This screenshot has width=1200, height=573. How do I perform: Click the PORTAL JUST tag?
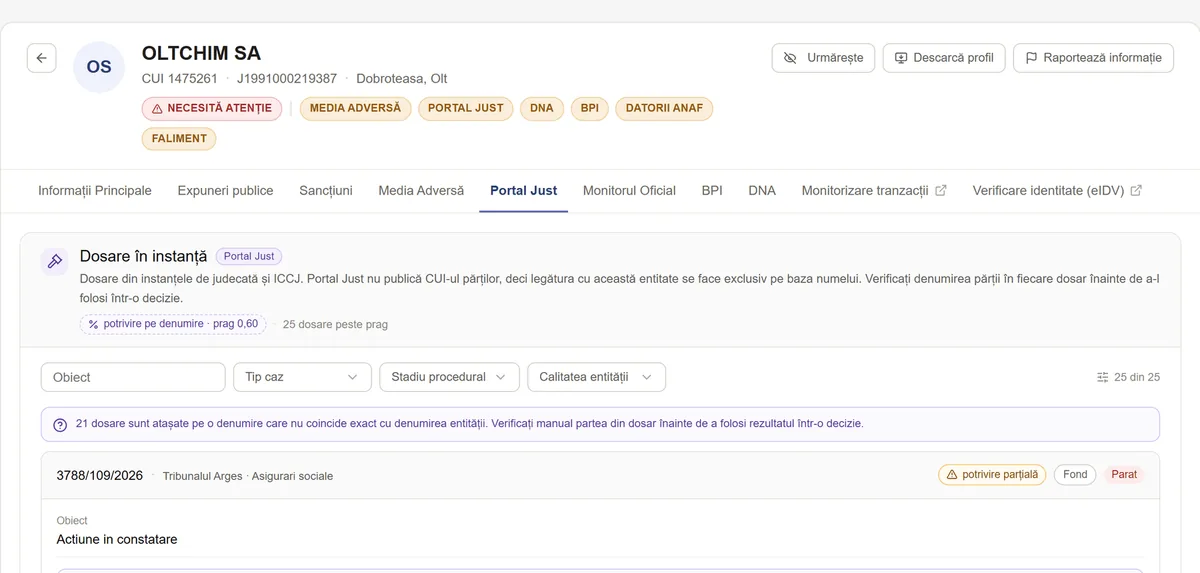pos(466,108)
